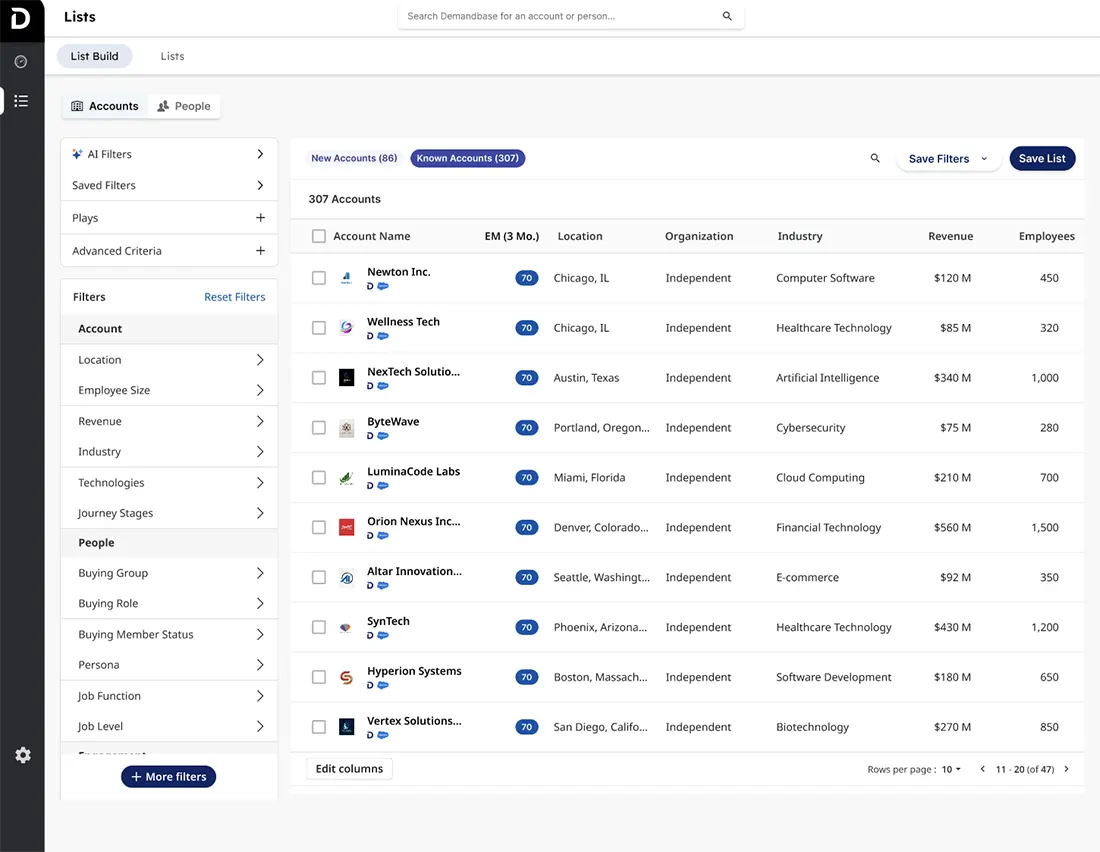Click Orion Nexus Inc red logo
Viewport: 1100px width, 852px height.
coord(347,528)
